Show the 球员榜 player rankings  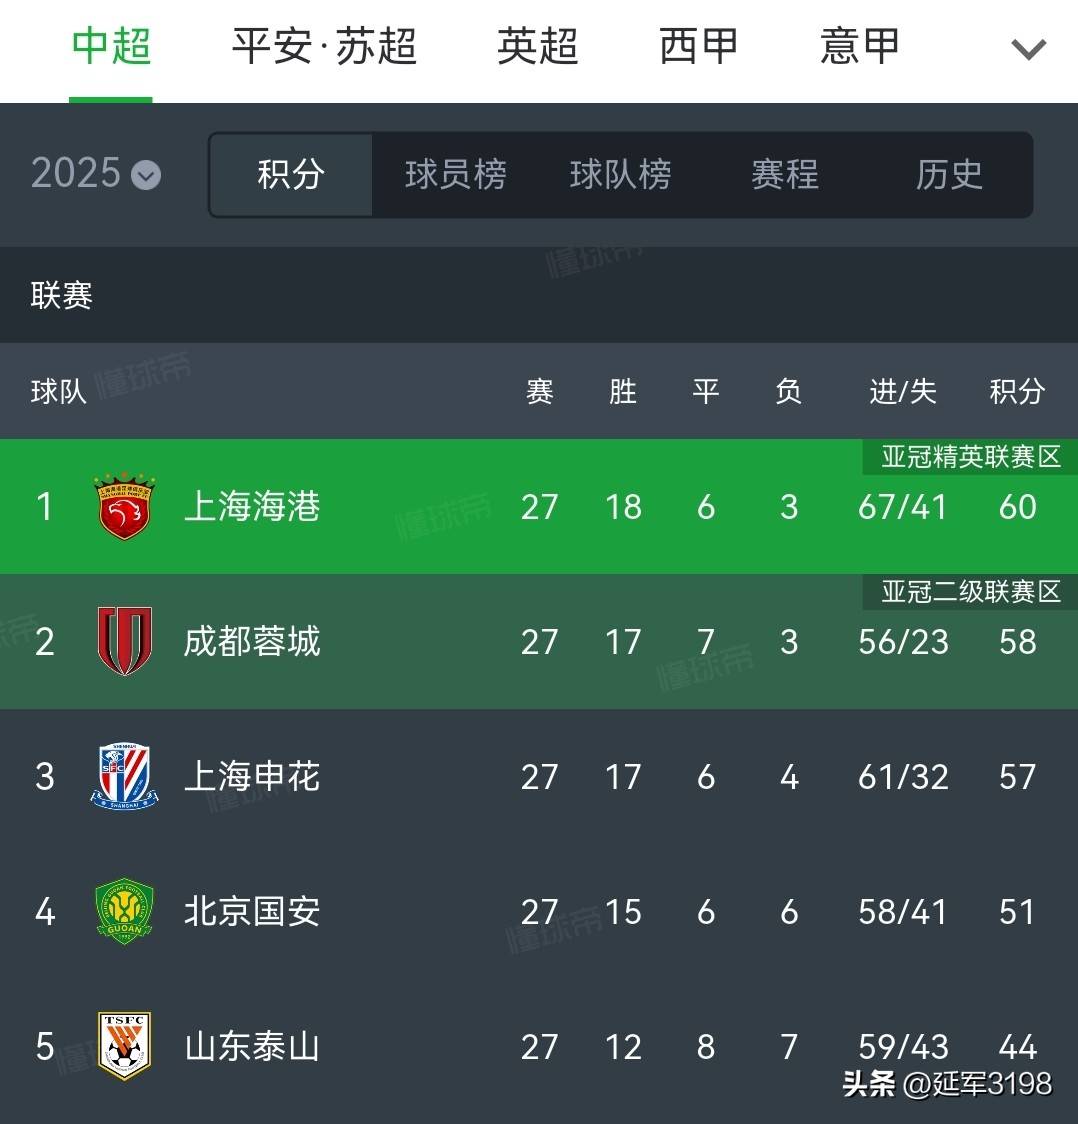tap(455, 175)
